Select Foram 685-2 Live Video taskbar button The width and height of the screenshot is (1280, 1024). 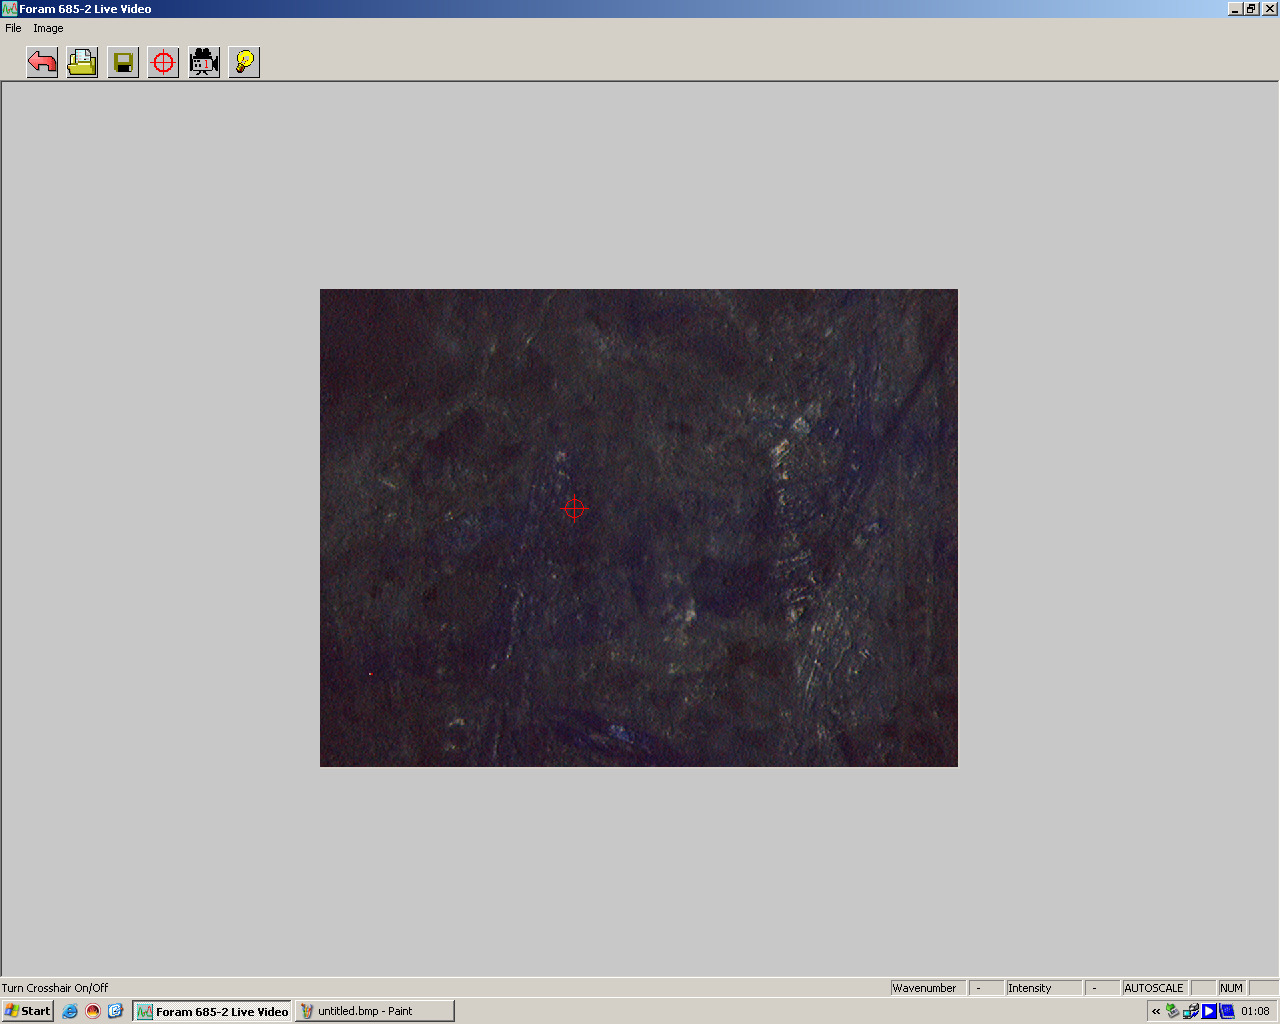(212, 1011)
